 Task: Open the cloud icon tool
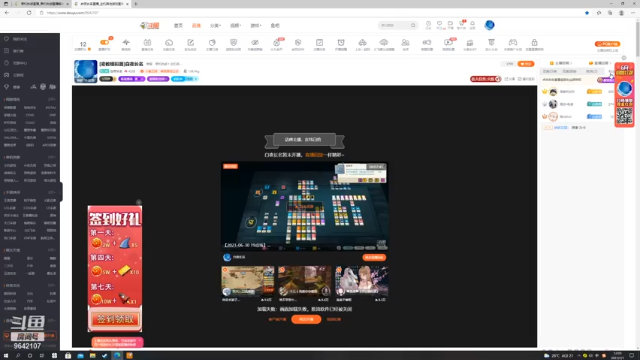click(x=169, y=42)
